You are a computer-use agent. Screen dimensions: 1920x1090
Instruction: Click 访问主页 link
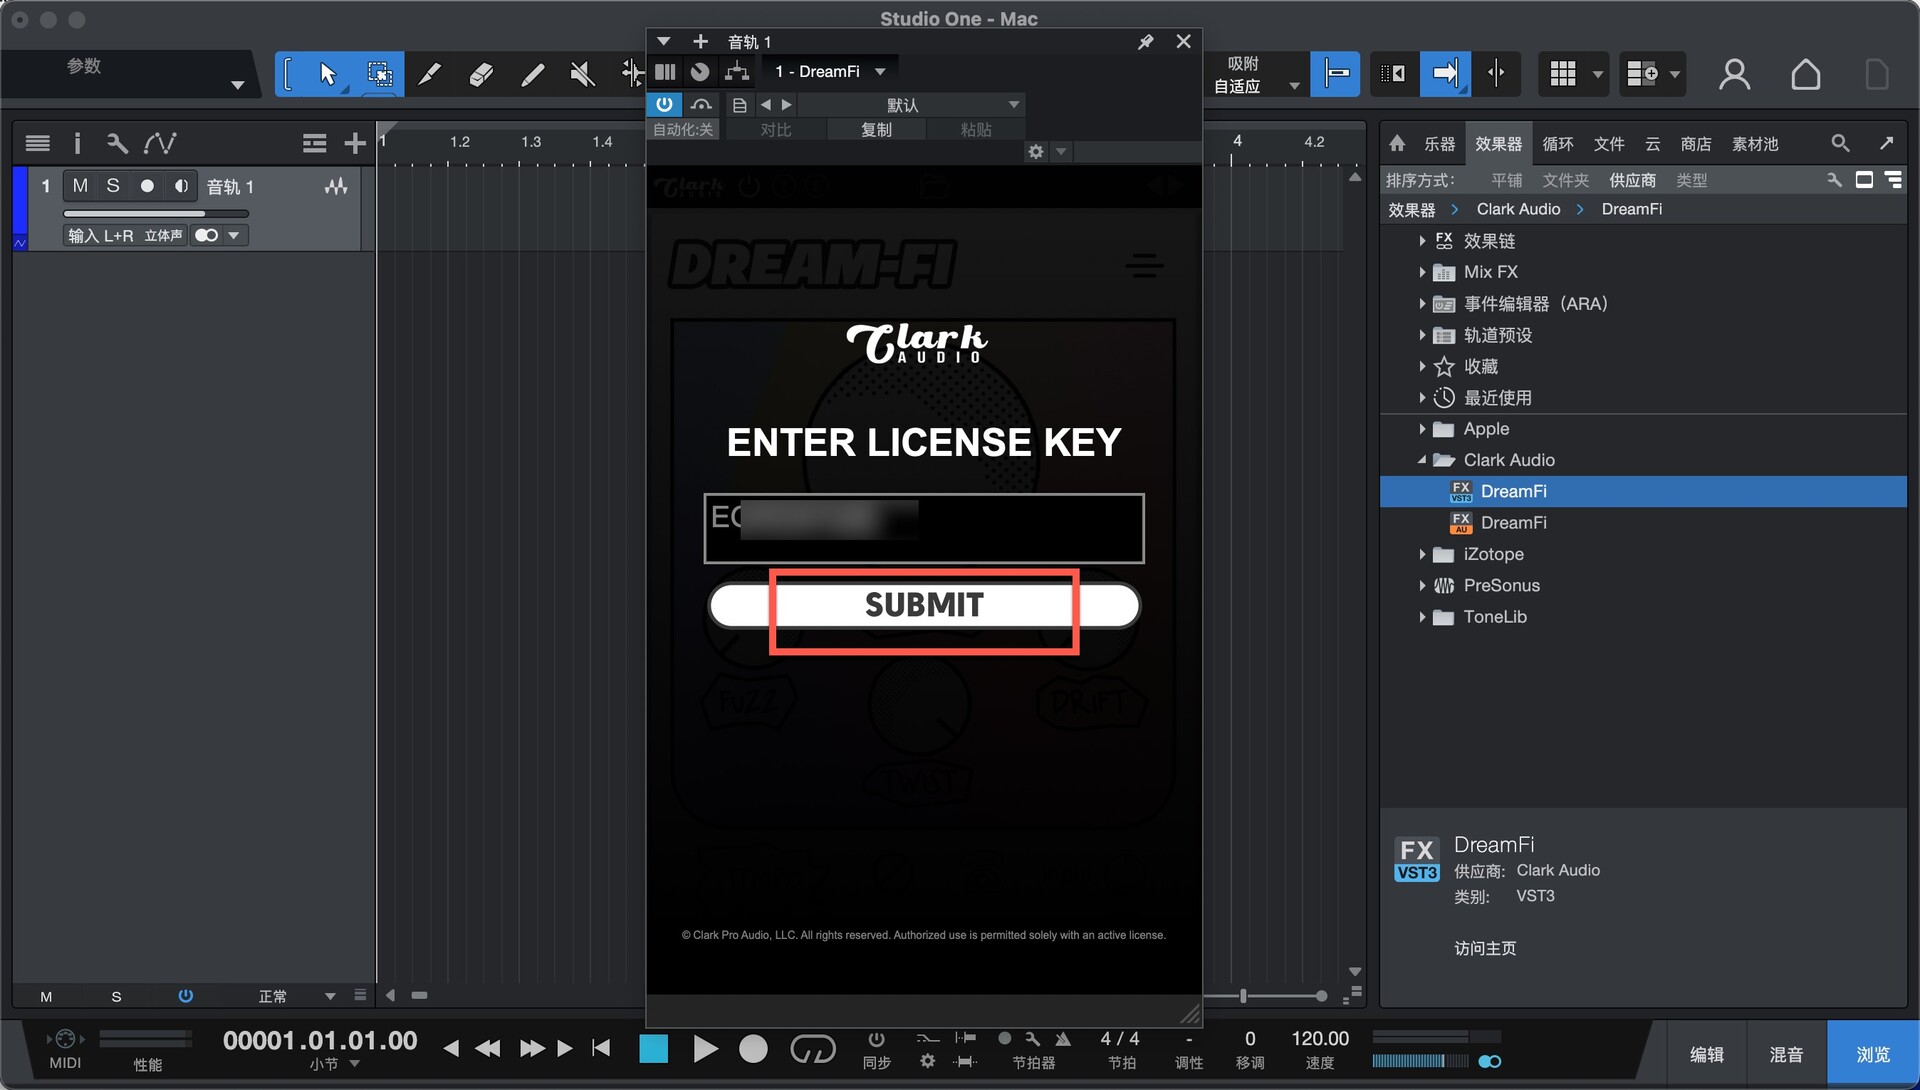(1485, 948)
